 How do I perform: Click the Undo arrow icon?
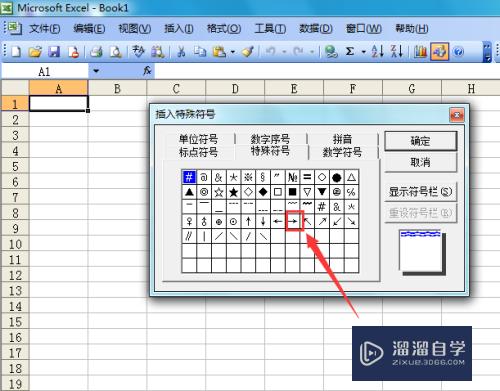[x=270, y=52]
